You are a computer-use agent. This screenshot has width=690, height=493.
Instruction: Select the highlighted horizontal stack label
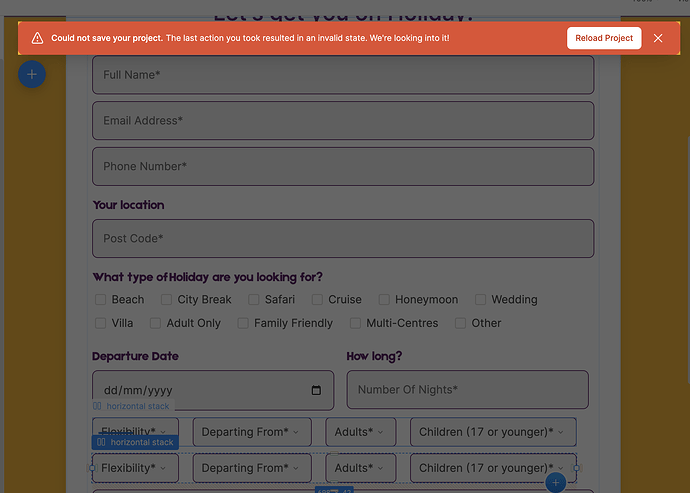[x=135, y=442]
